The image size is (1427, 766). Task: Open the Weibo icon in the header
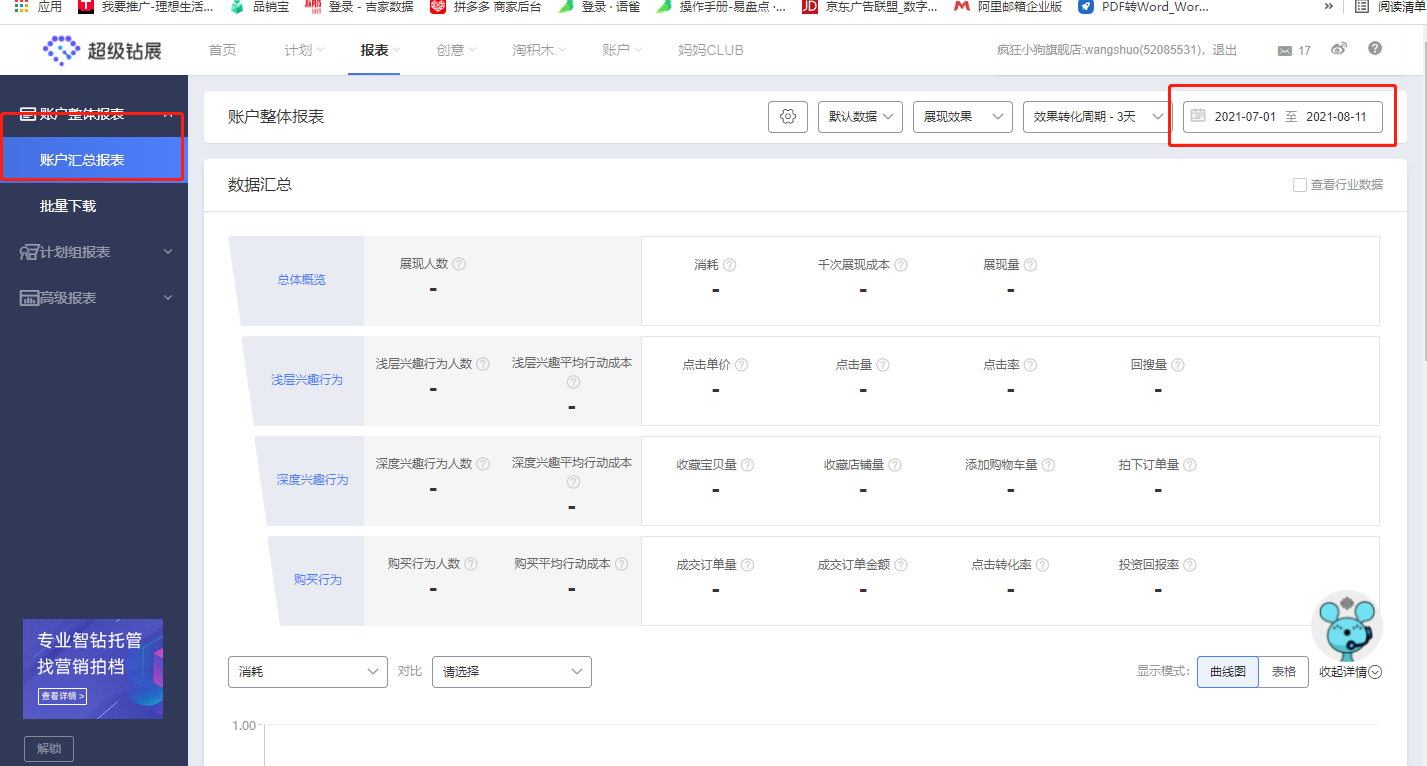(1339, 49)
